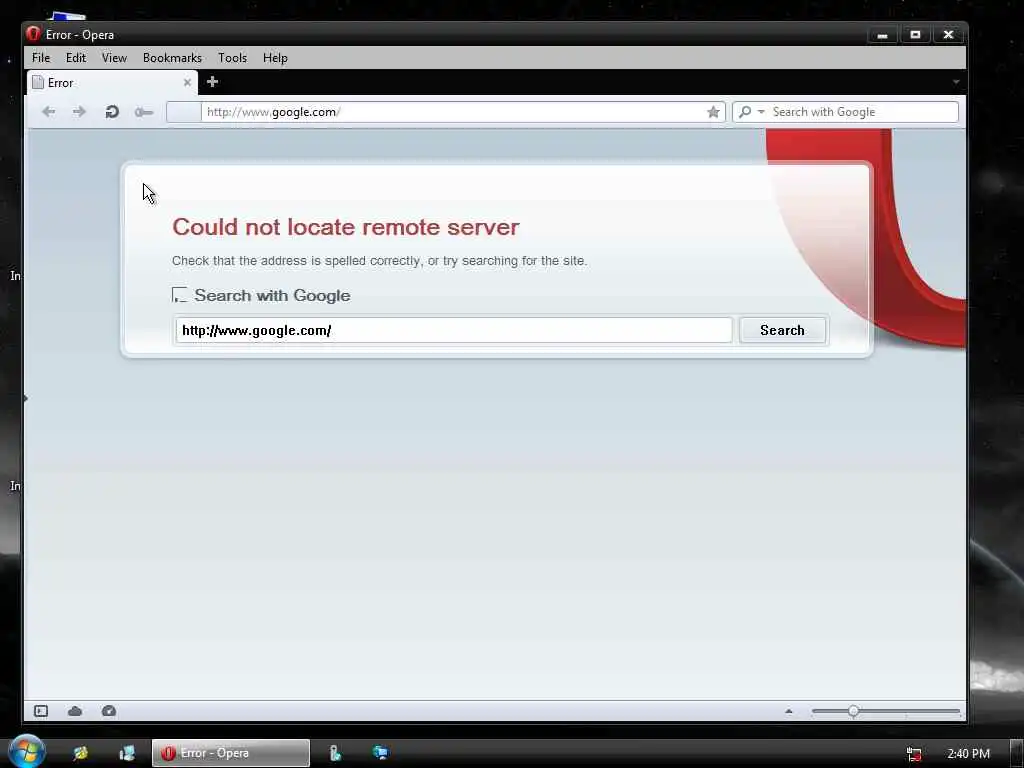Click the Opera logo in the title bar
Image resolution: width=1024 pixels, height=768 pixels.
click(x=33, y=33)
